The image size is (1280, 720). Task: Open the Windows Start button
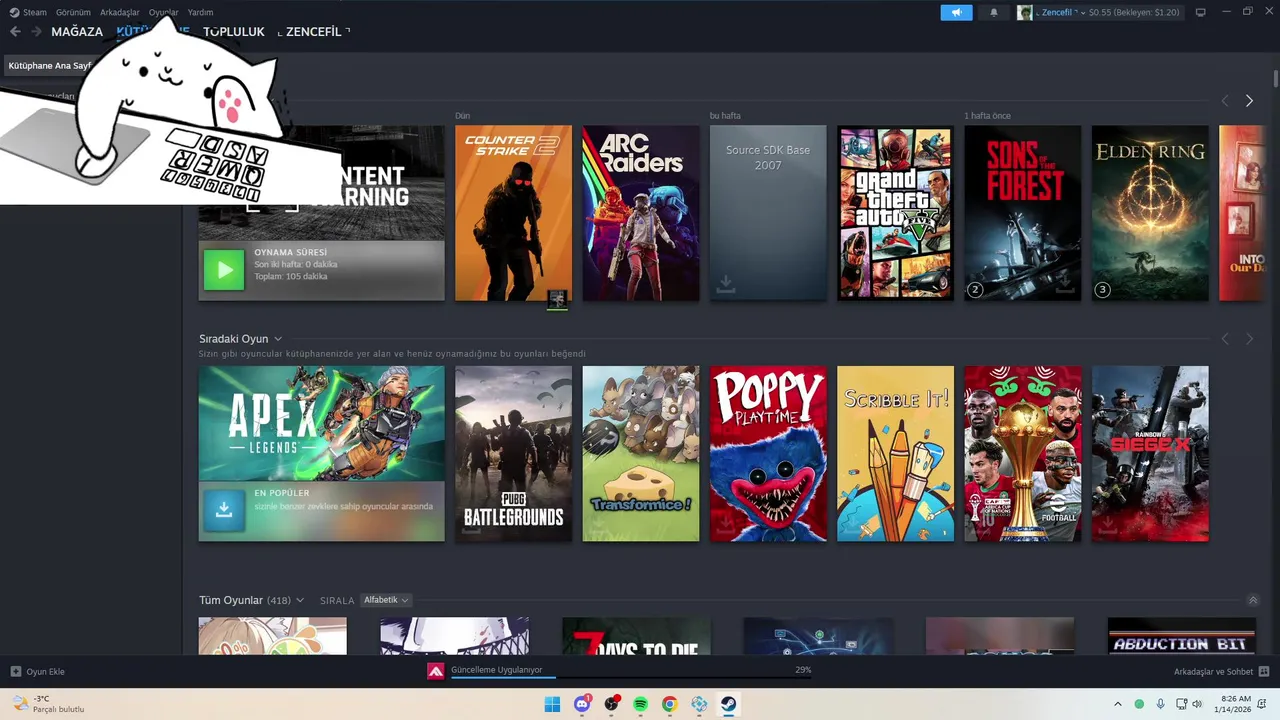552,704
